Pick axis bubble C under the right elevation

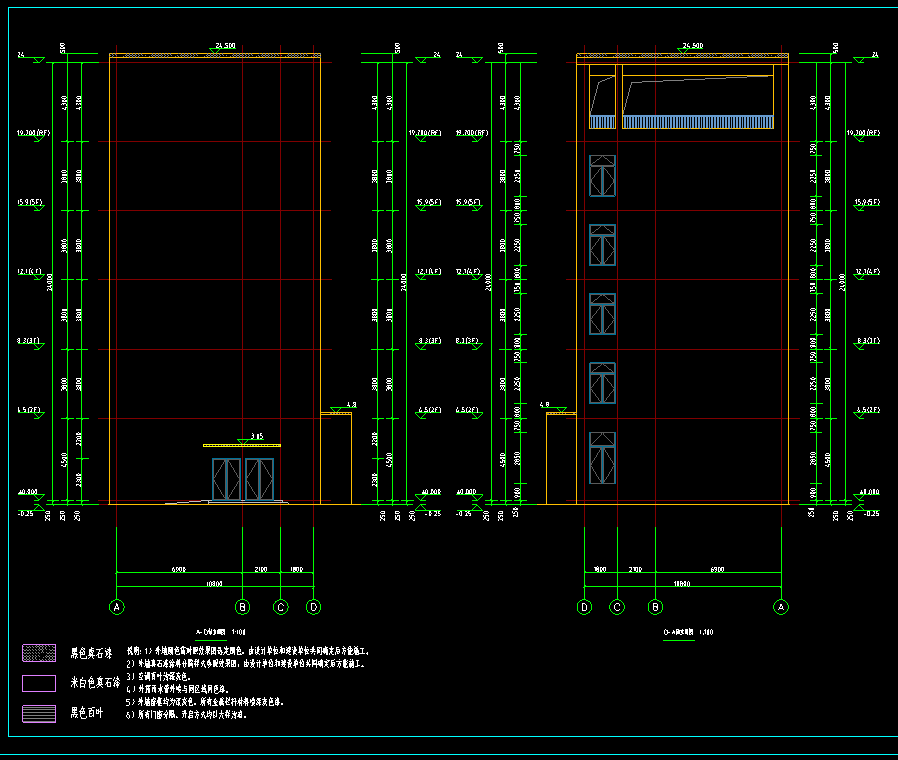tap(617, 606)
